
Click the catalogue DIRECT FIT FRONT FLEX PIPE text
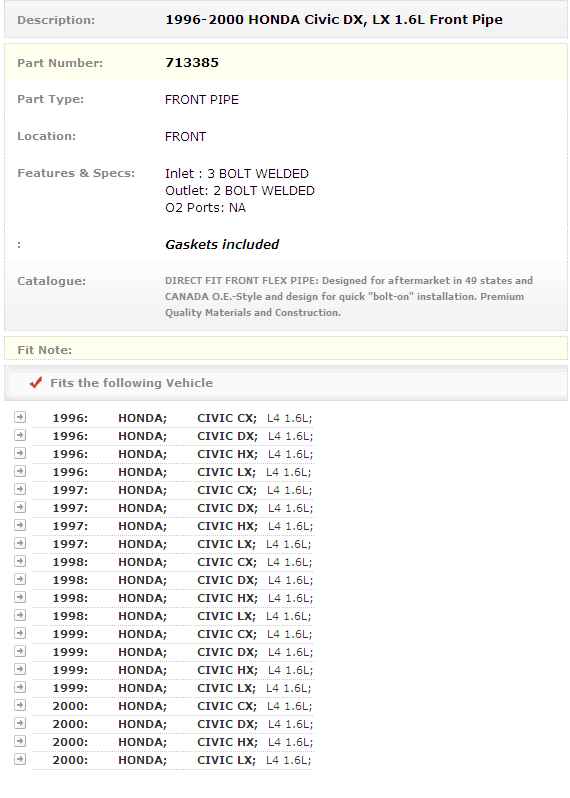[x=349, y=296]
